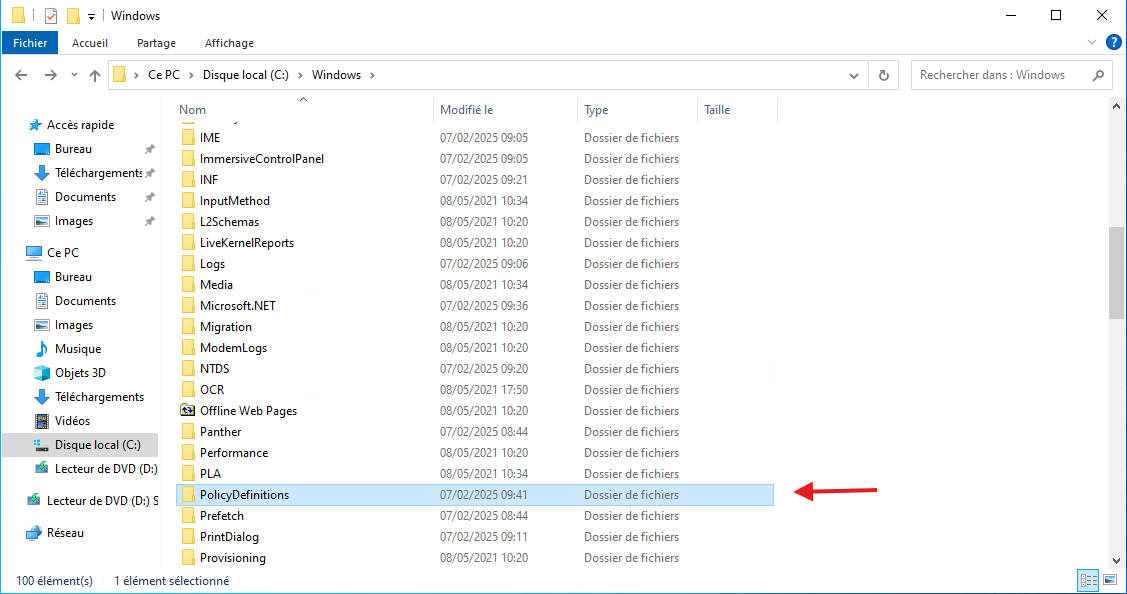Select the PolicyDefinitions folder icon
Viewport: 1127px width, 594px height.
click(x=188, y=495)
